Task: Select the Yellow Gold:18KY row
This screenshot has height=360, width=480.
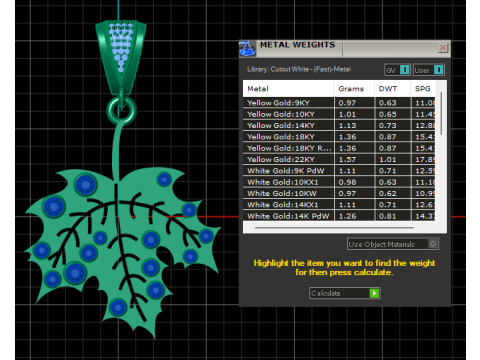Action: pos(339,137)
